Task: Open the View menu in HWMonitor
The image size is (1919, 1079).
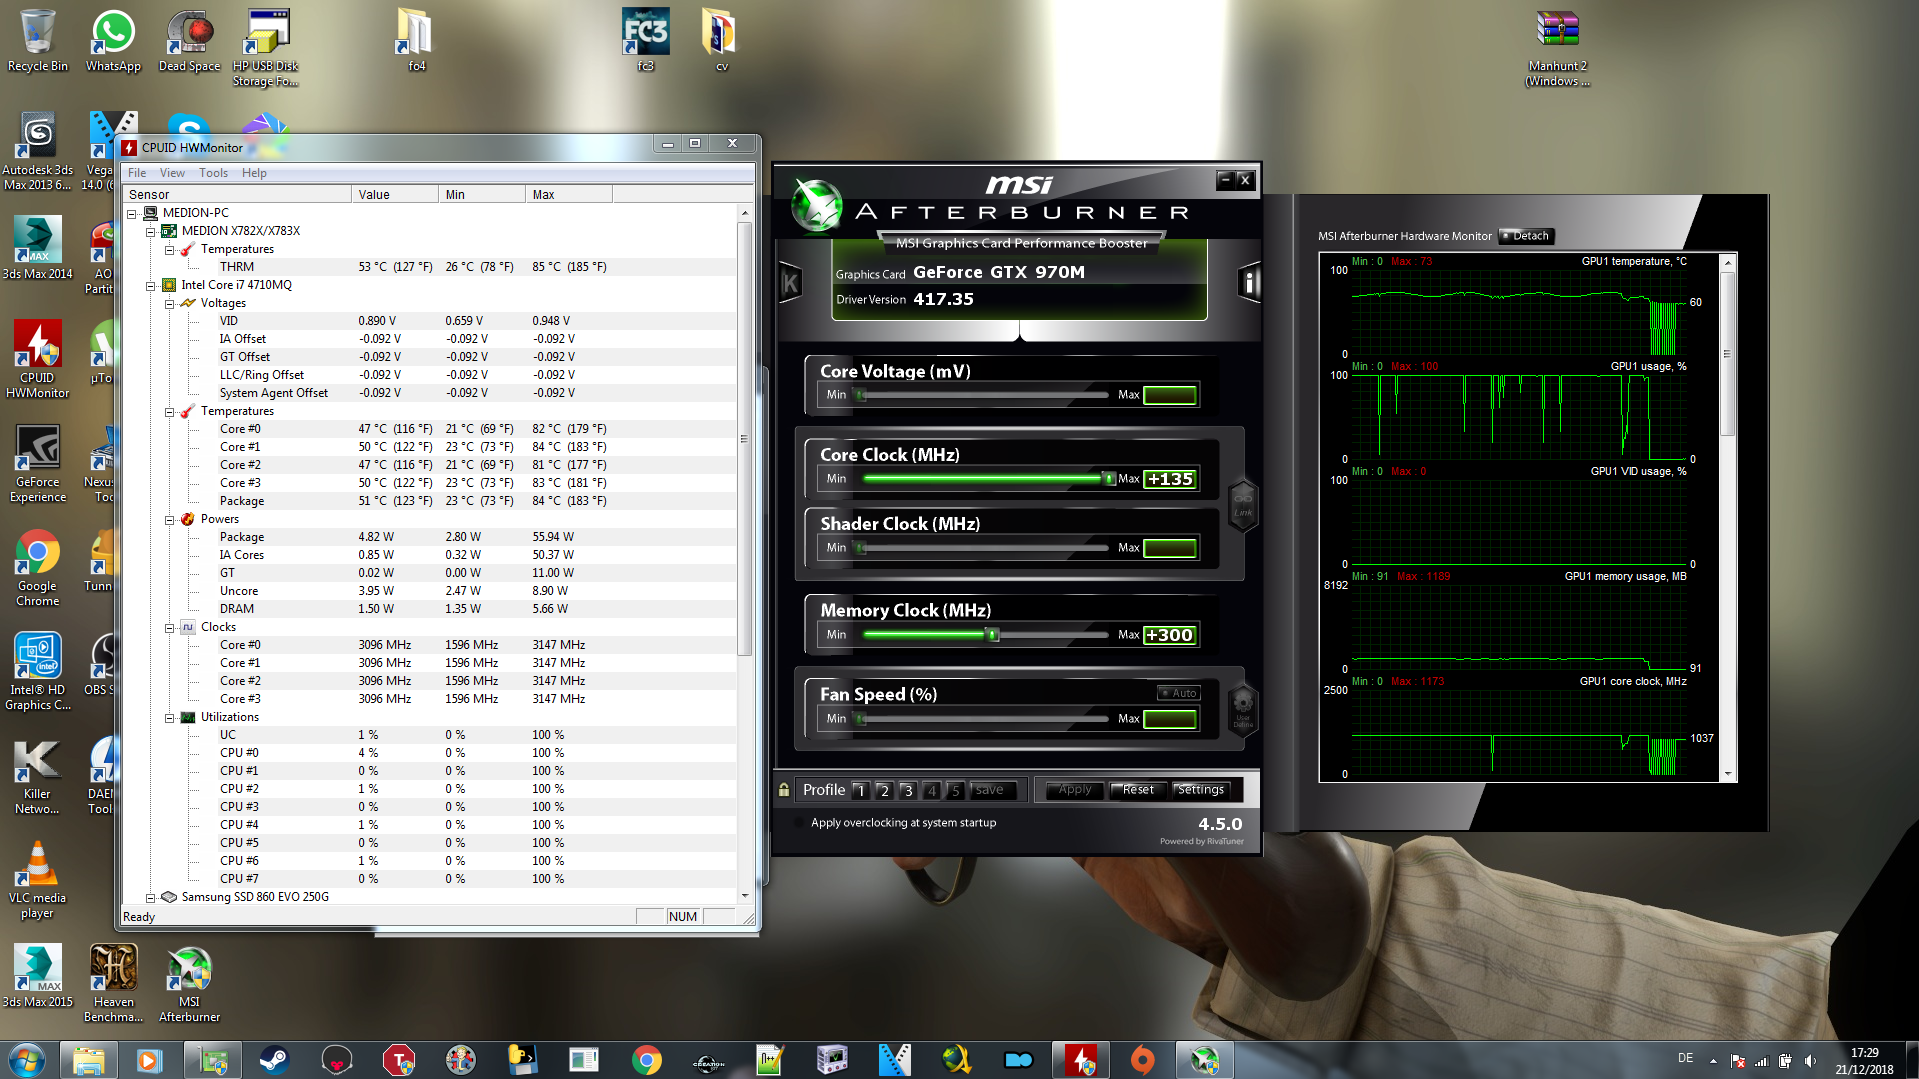Action: click(172, 173)
